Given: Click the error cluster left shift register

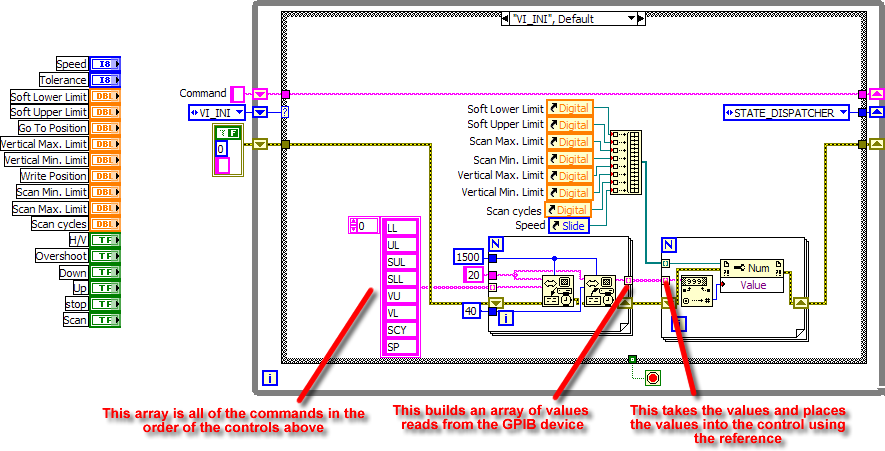Looking at the screenshot, I should click(260, 145).
